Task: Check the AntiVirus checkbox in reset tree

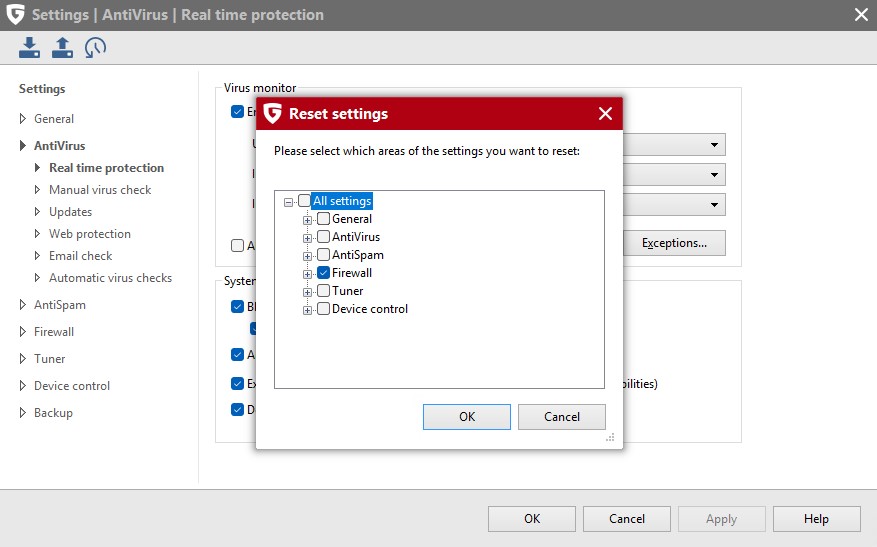Action: pos(323,236)
